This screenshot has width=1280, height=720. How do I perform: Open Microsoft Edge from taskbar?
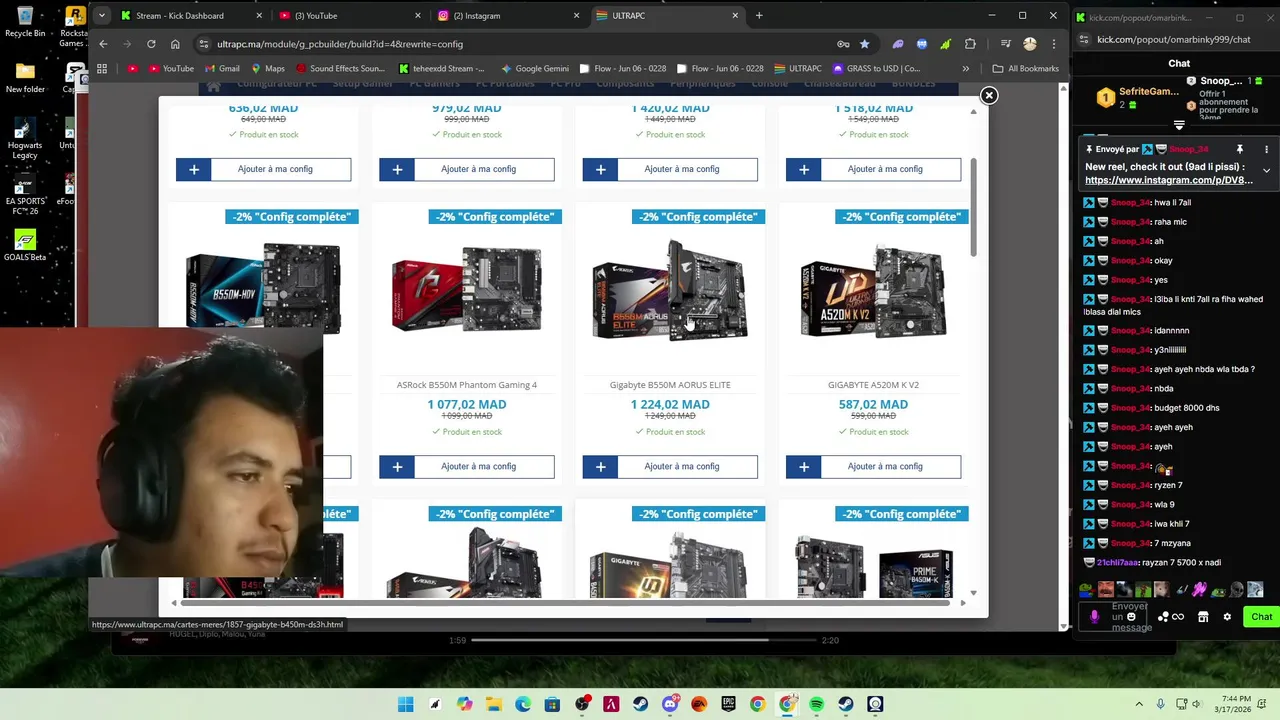(523, 704)
